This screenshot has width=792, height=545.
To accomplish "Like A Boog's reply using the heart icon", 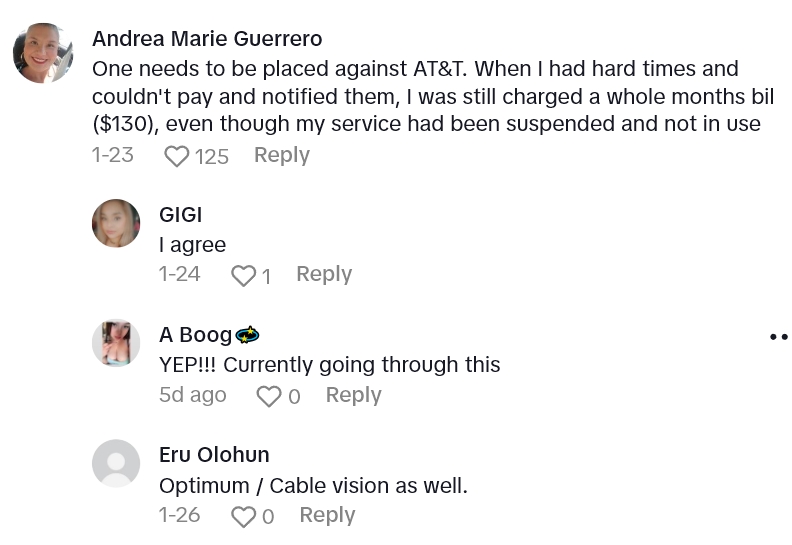I will (x=269, y=396).
